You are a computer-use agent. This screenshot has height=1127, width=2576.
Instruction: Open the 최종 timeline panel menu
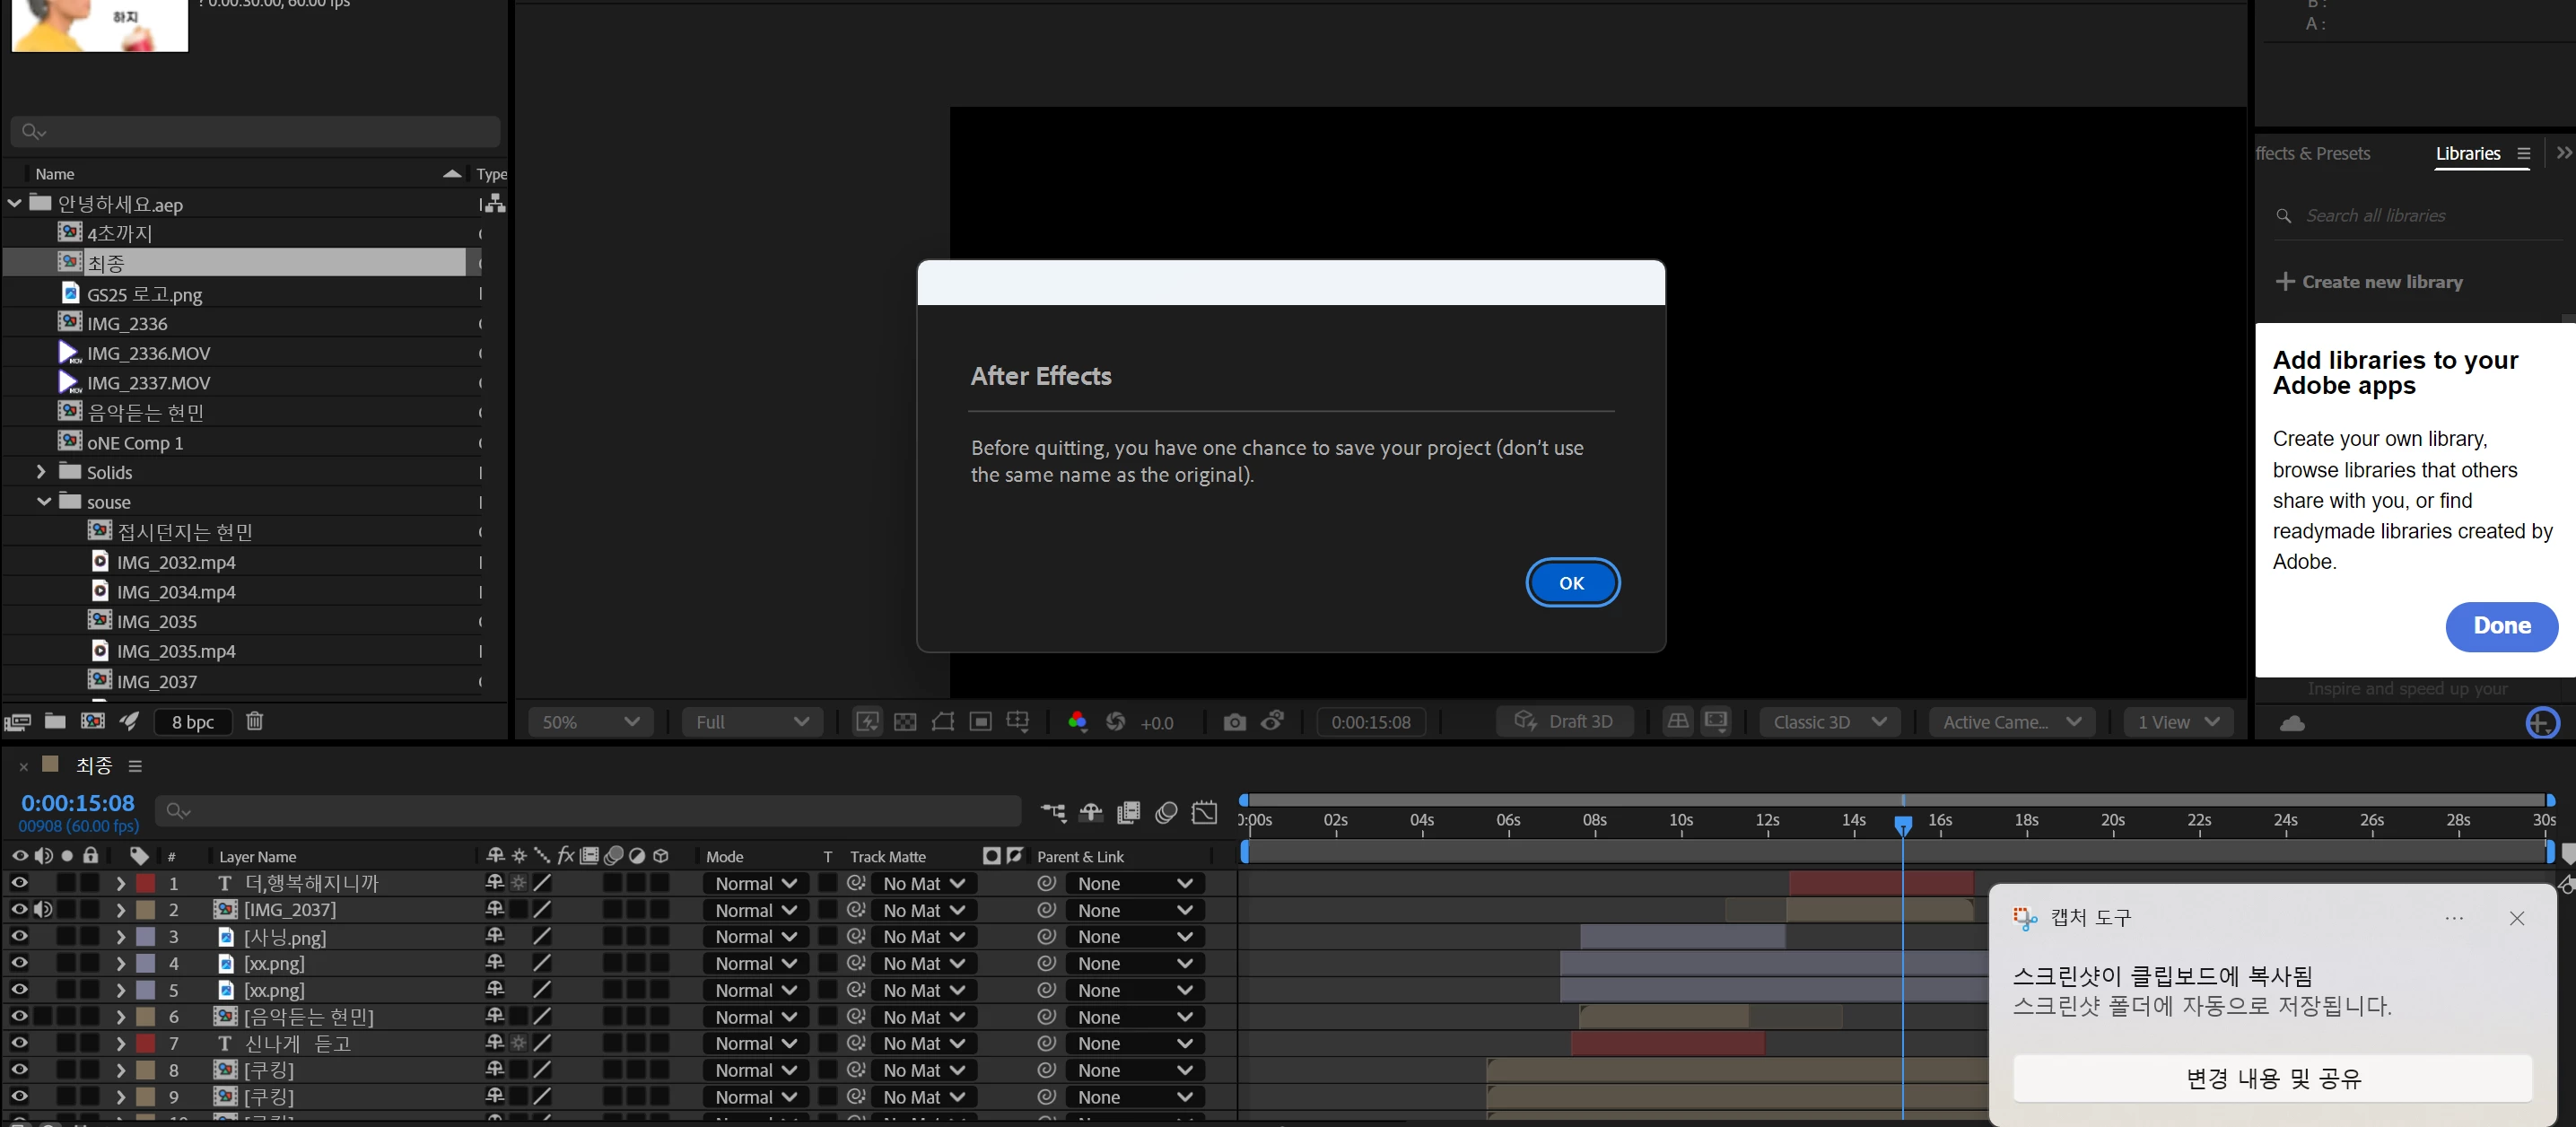point(135,766)
